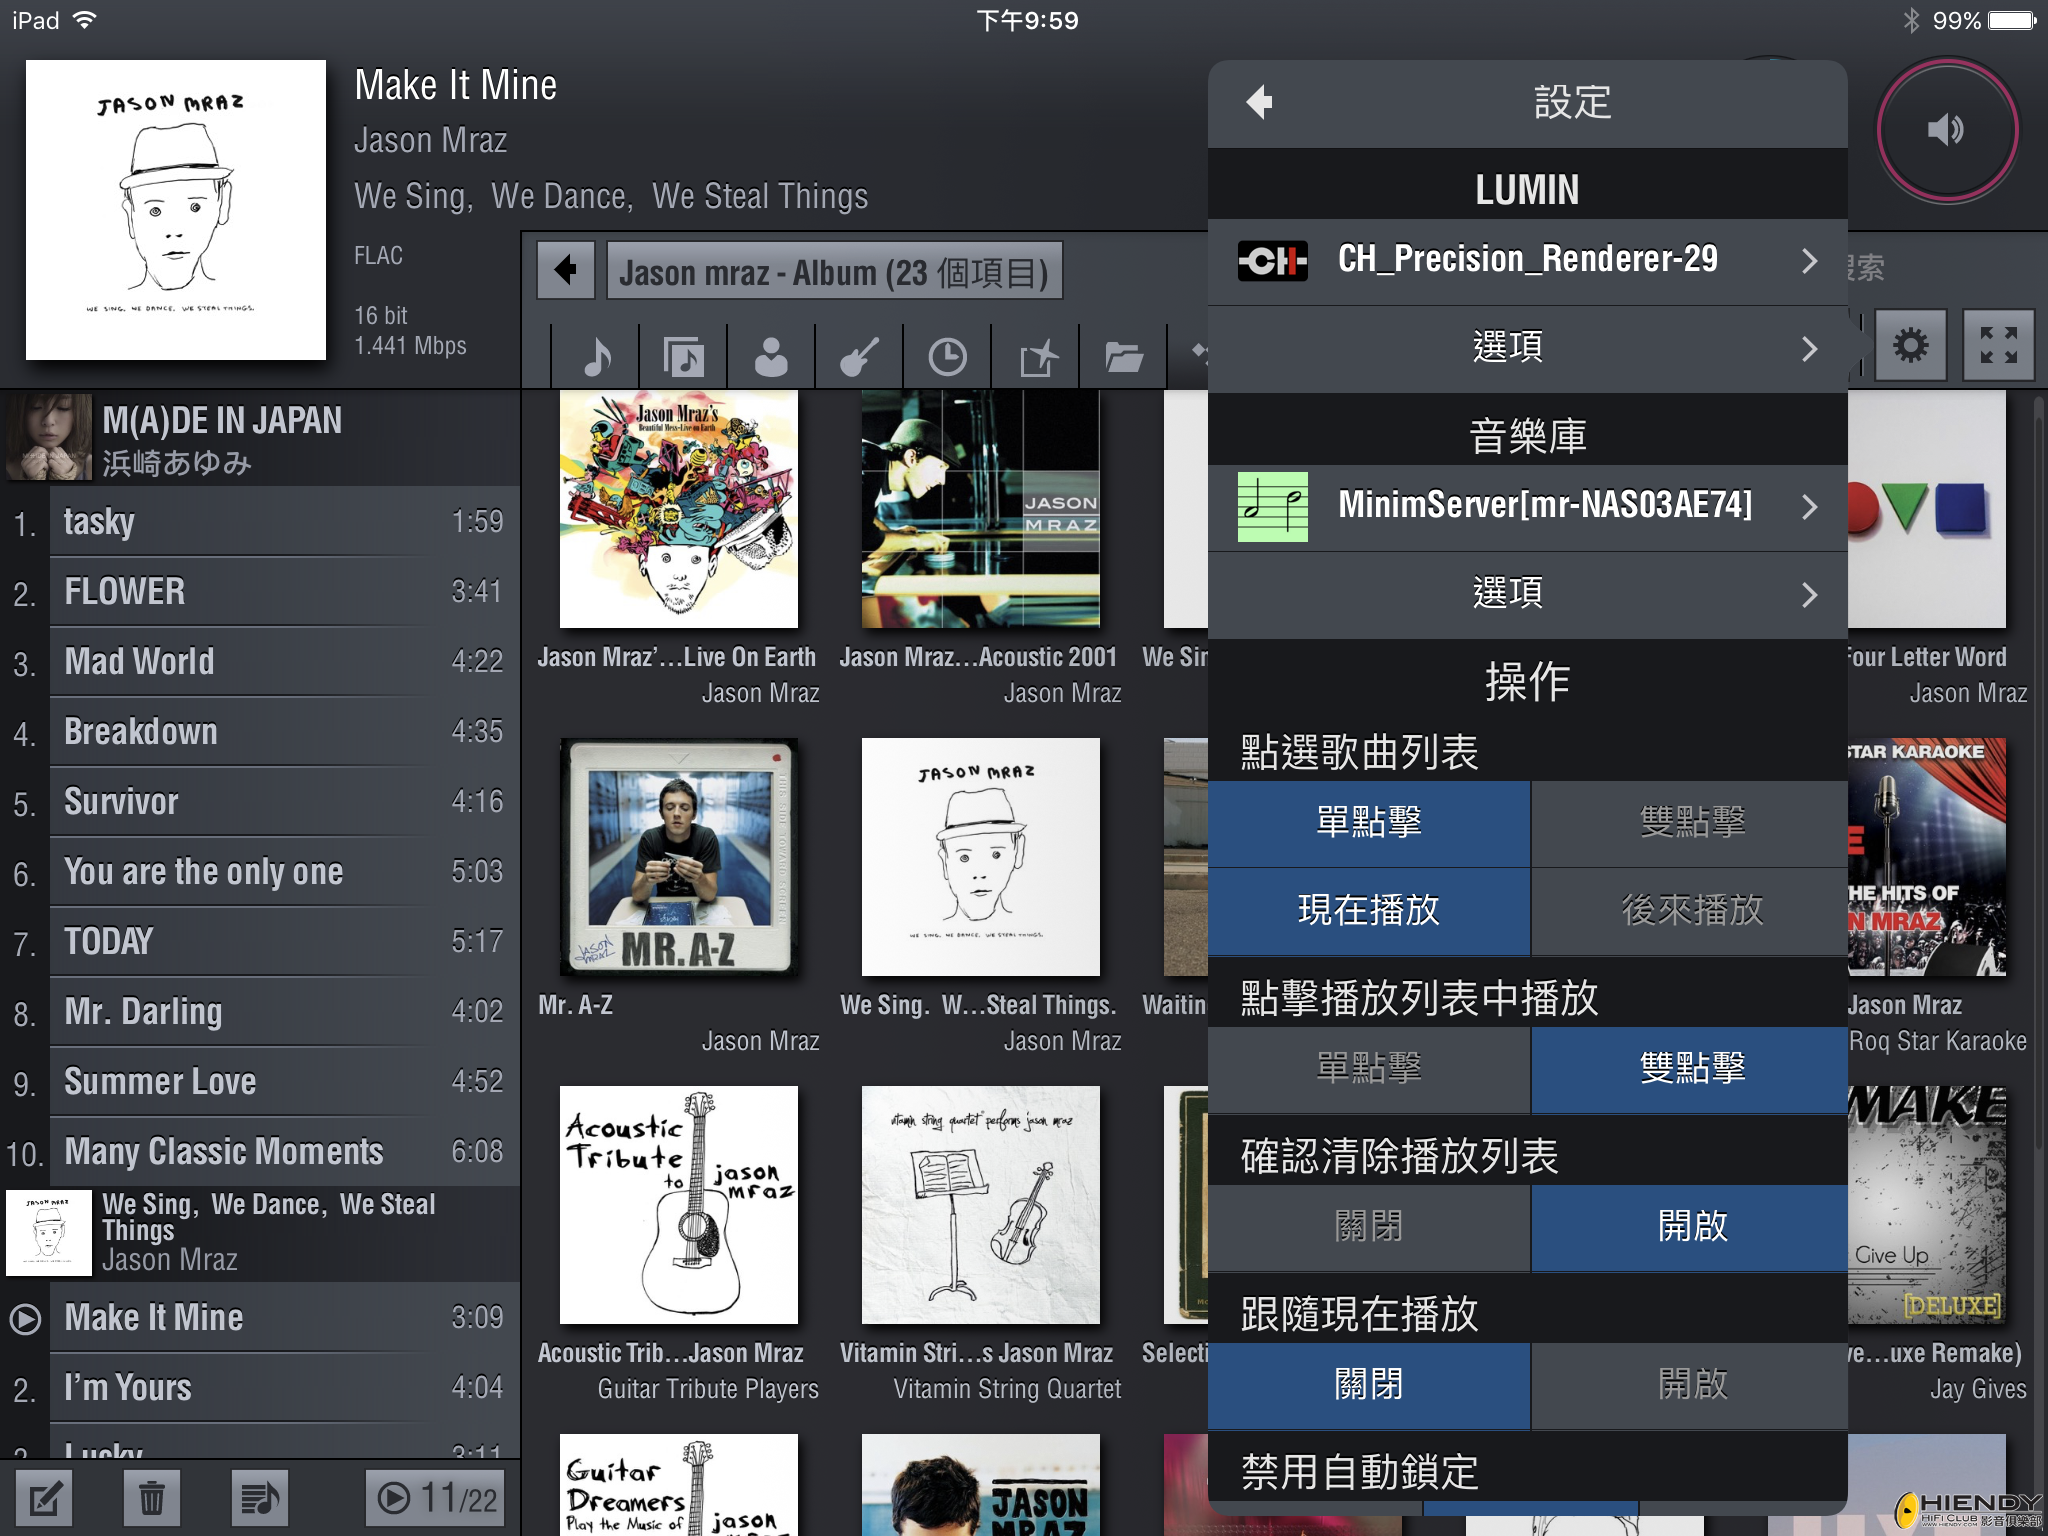Tap the Bluetooth icon in status bar
Screen dimensions: 2048x1536
point(1911,21)
